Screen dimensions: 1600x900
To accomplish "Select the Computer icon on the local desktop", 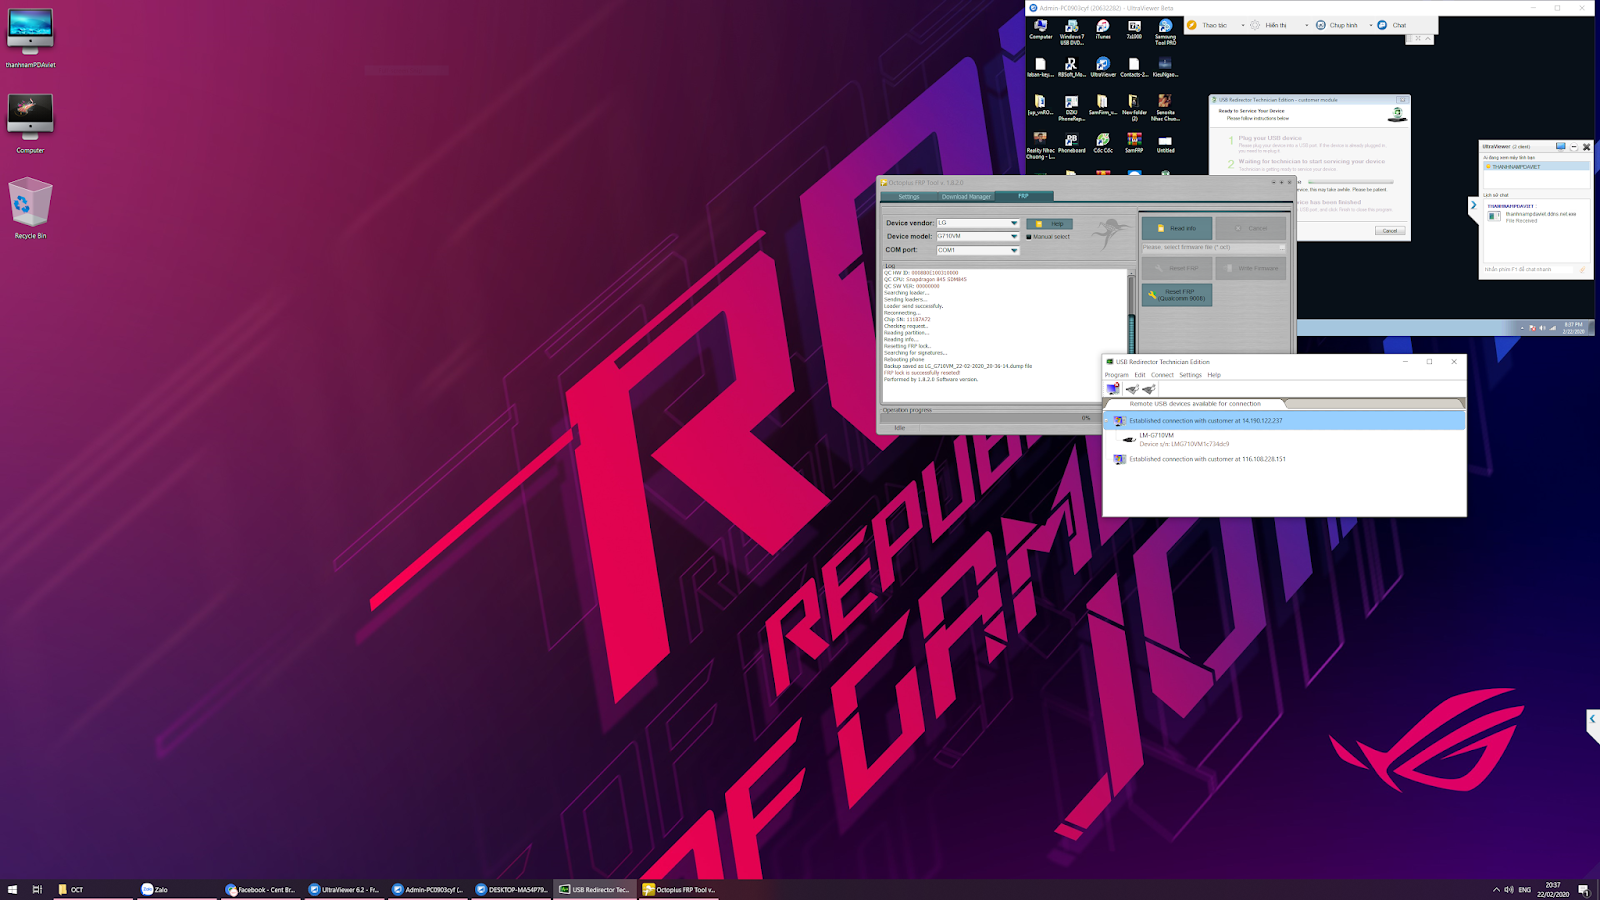I will 30,124.
